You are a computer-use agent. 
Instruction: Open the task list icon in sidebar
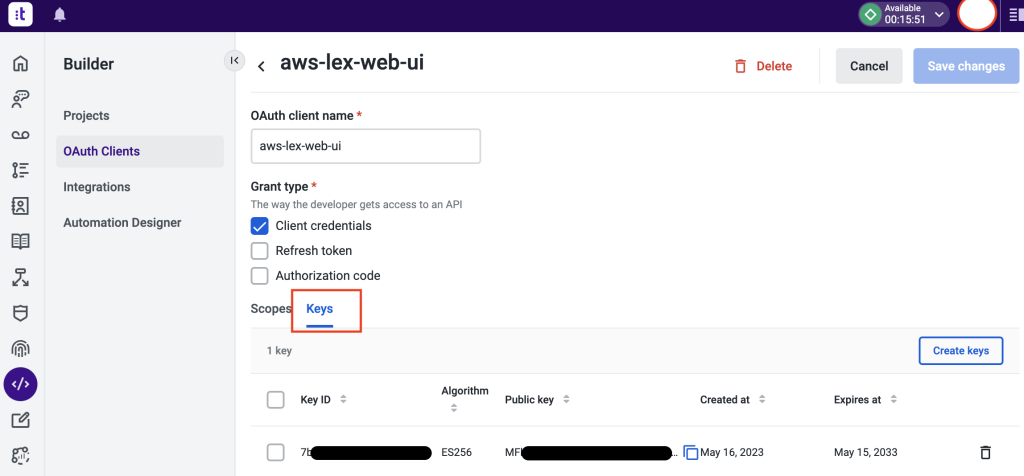[x=21, y=170]
